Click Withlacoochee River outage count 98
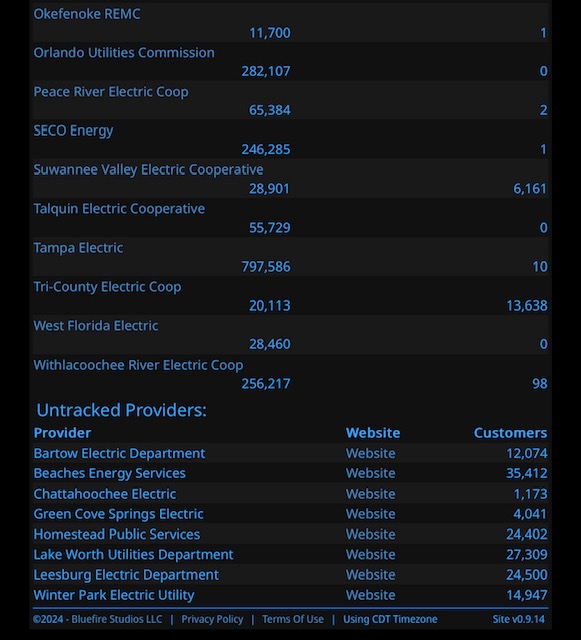 click(x=540, y=384)
